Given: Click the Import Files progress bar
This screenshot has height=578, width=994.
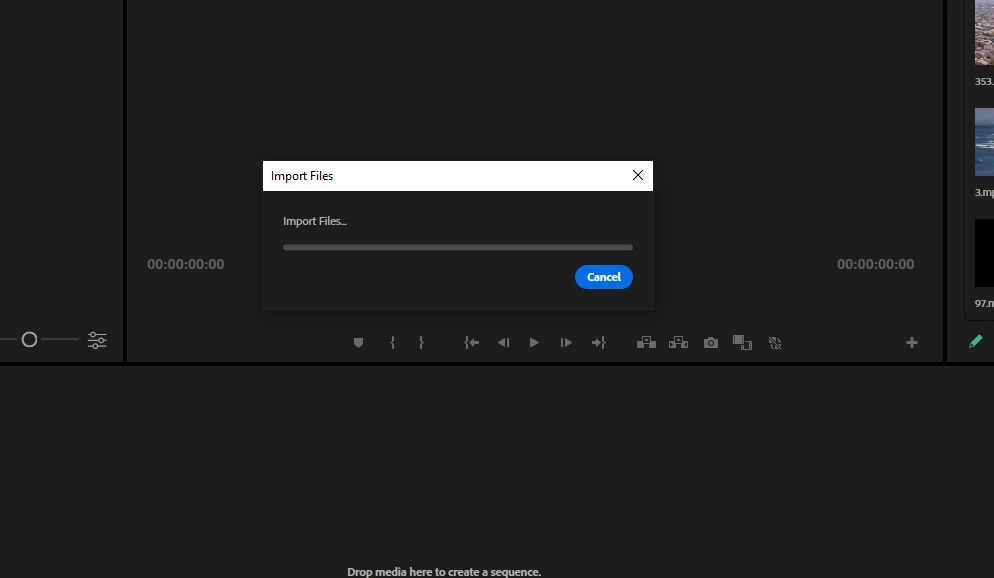Looking at the screenshot, I should [x=458, y=247].
